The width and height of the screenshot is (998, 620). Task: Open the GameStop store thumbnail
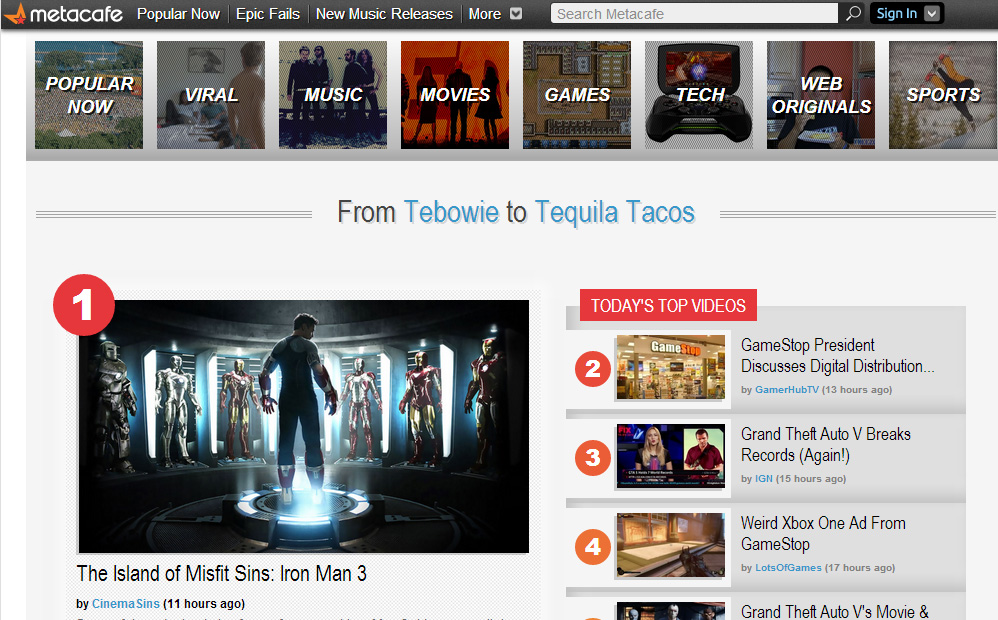click(x=671, y=367)
